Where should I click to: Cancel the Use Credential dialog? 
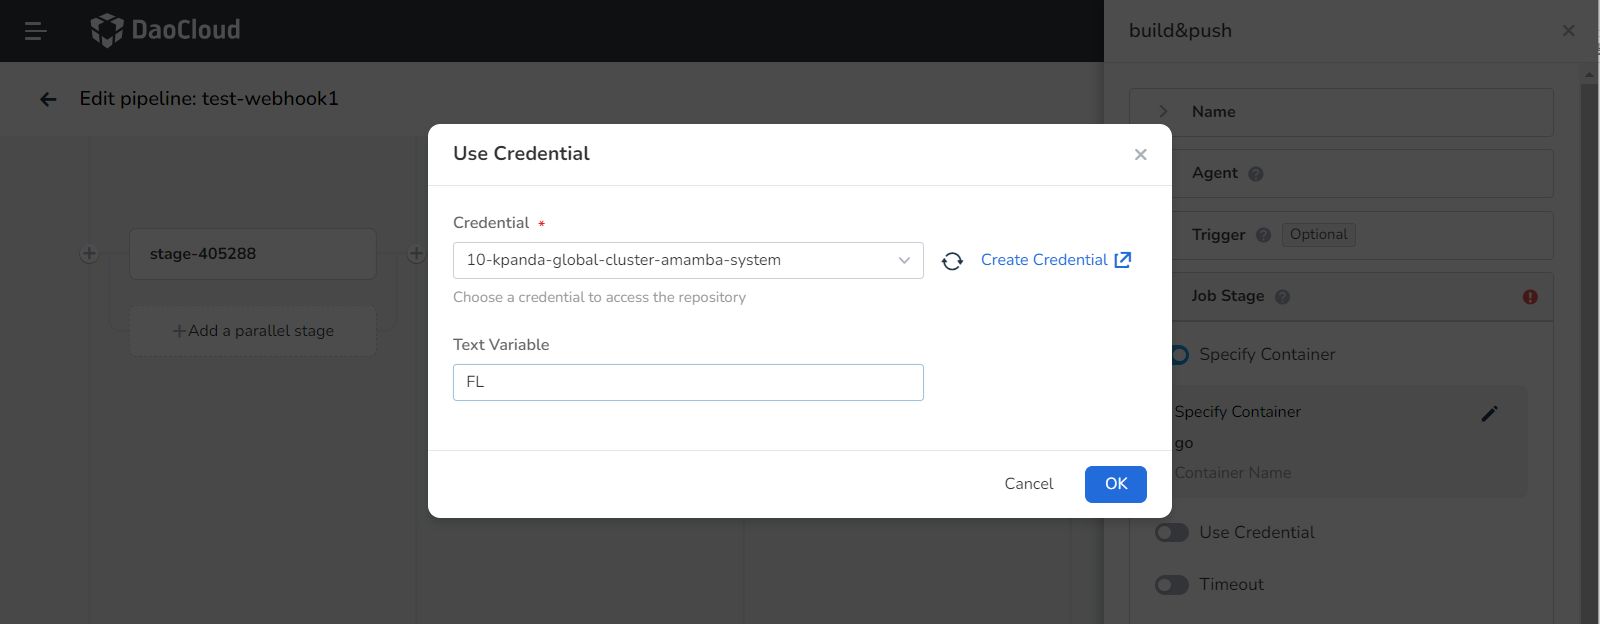tap(1028, 484)
